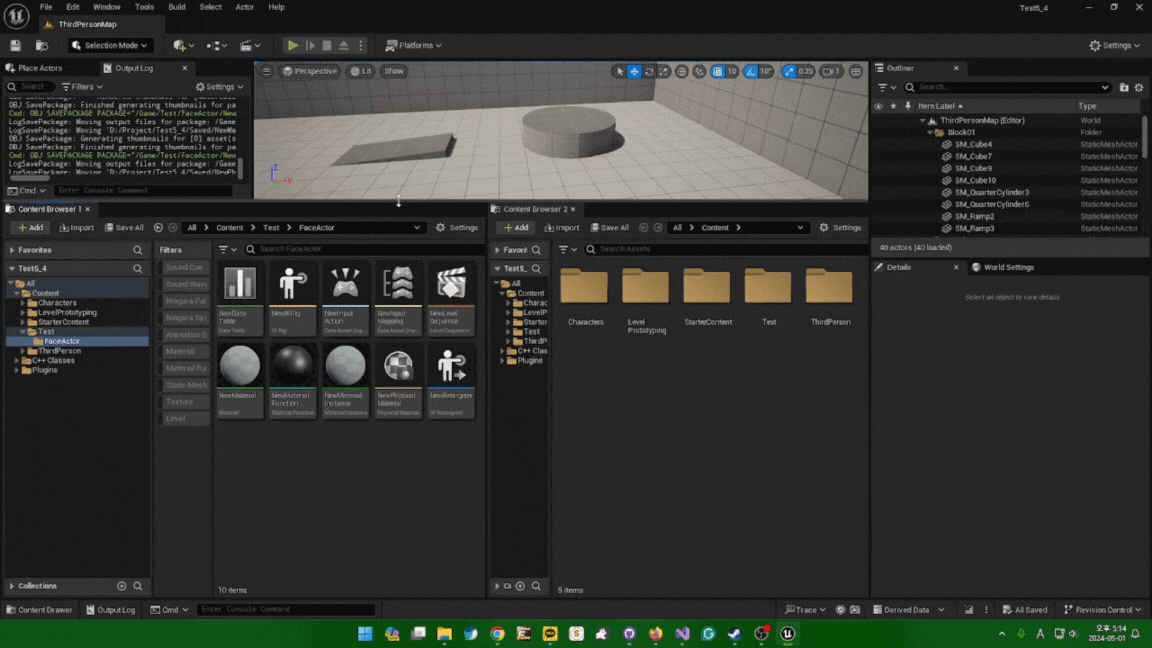Toggle grid snapping in viewport toolbar

tap(718, 72)
